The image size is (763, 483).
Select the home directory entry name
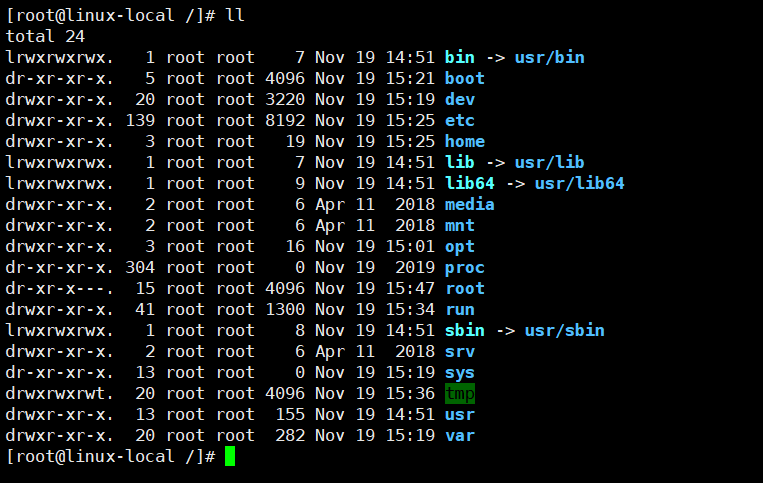(x=465, y=141)
